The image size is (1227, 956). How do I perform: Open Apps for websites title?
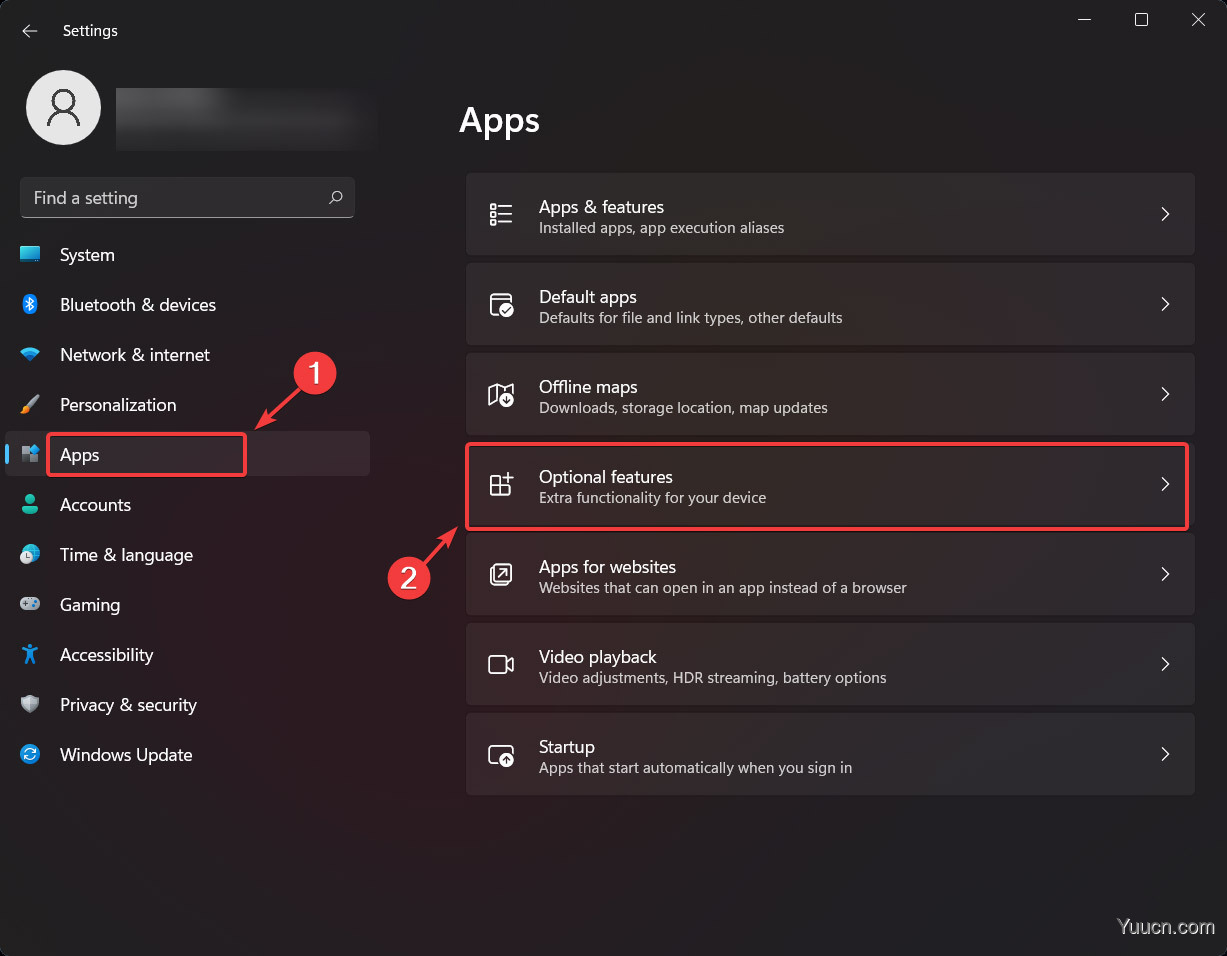pyautogui.click(x=607, y=567)
